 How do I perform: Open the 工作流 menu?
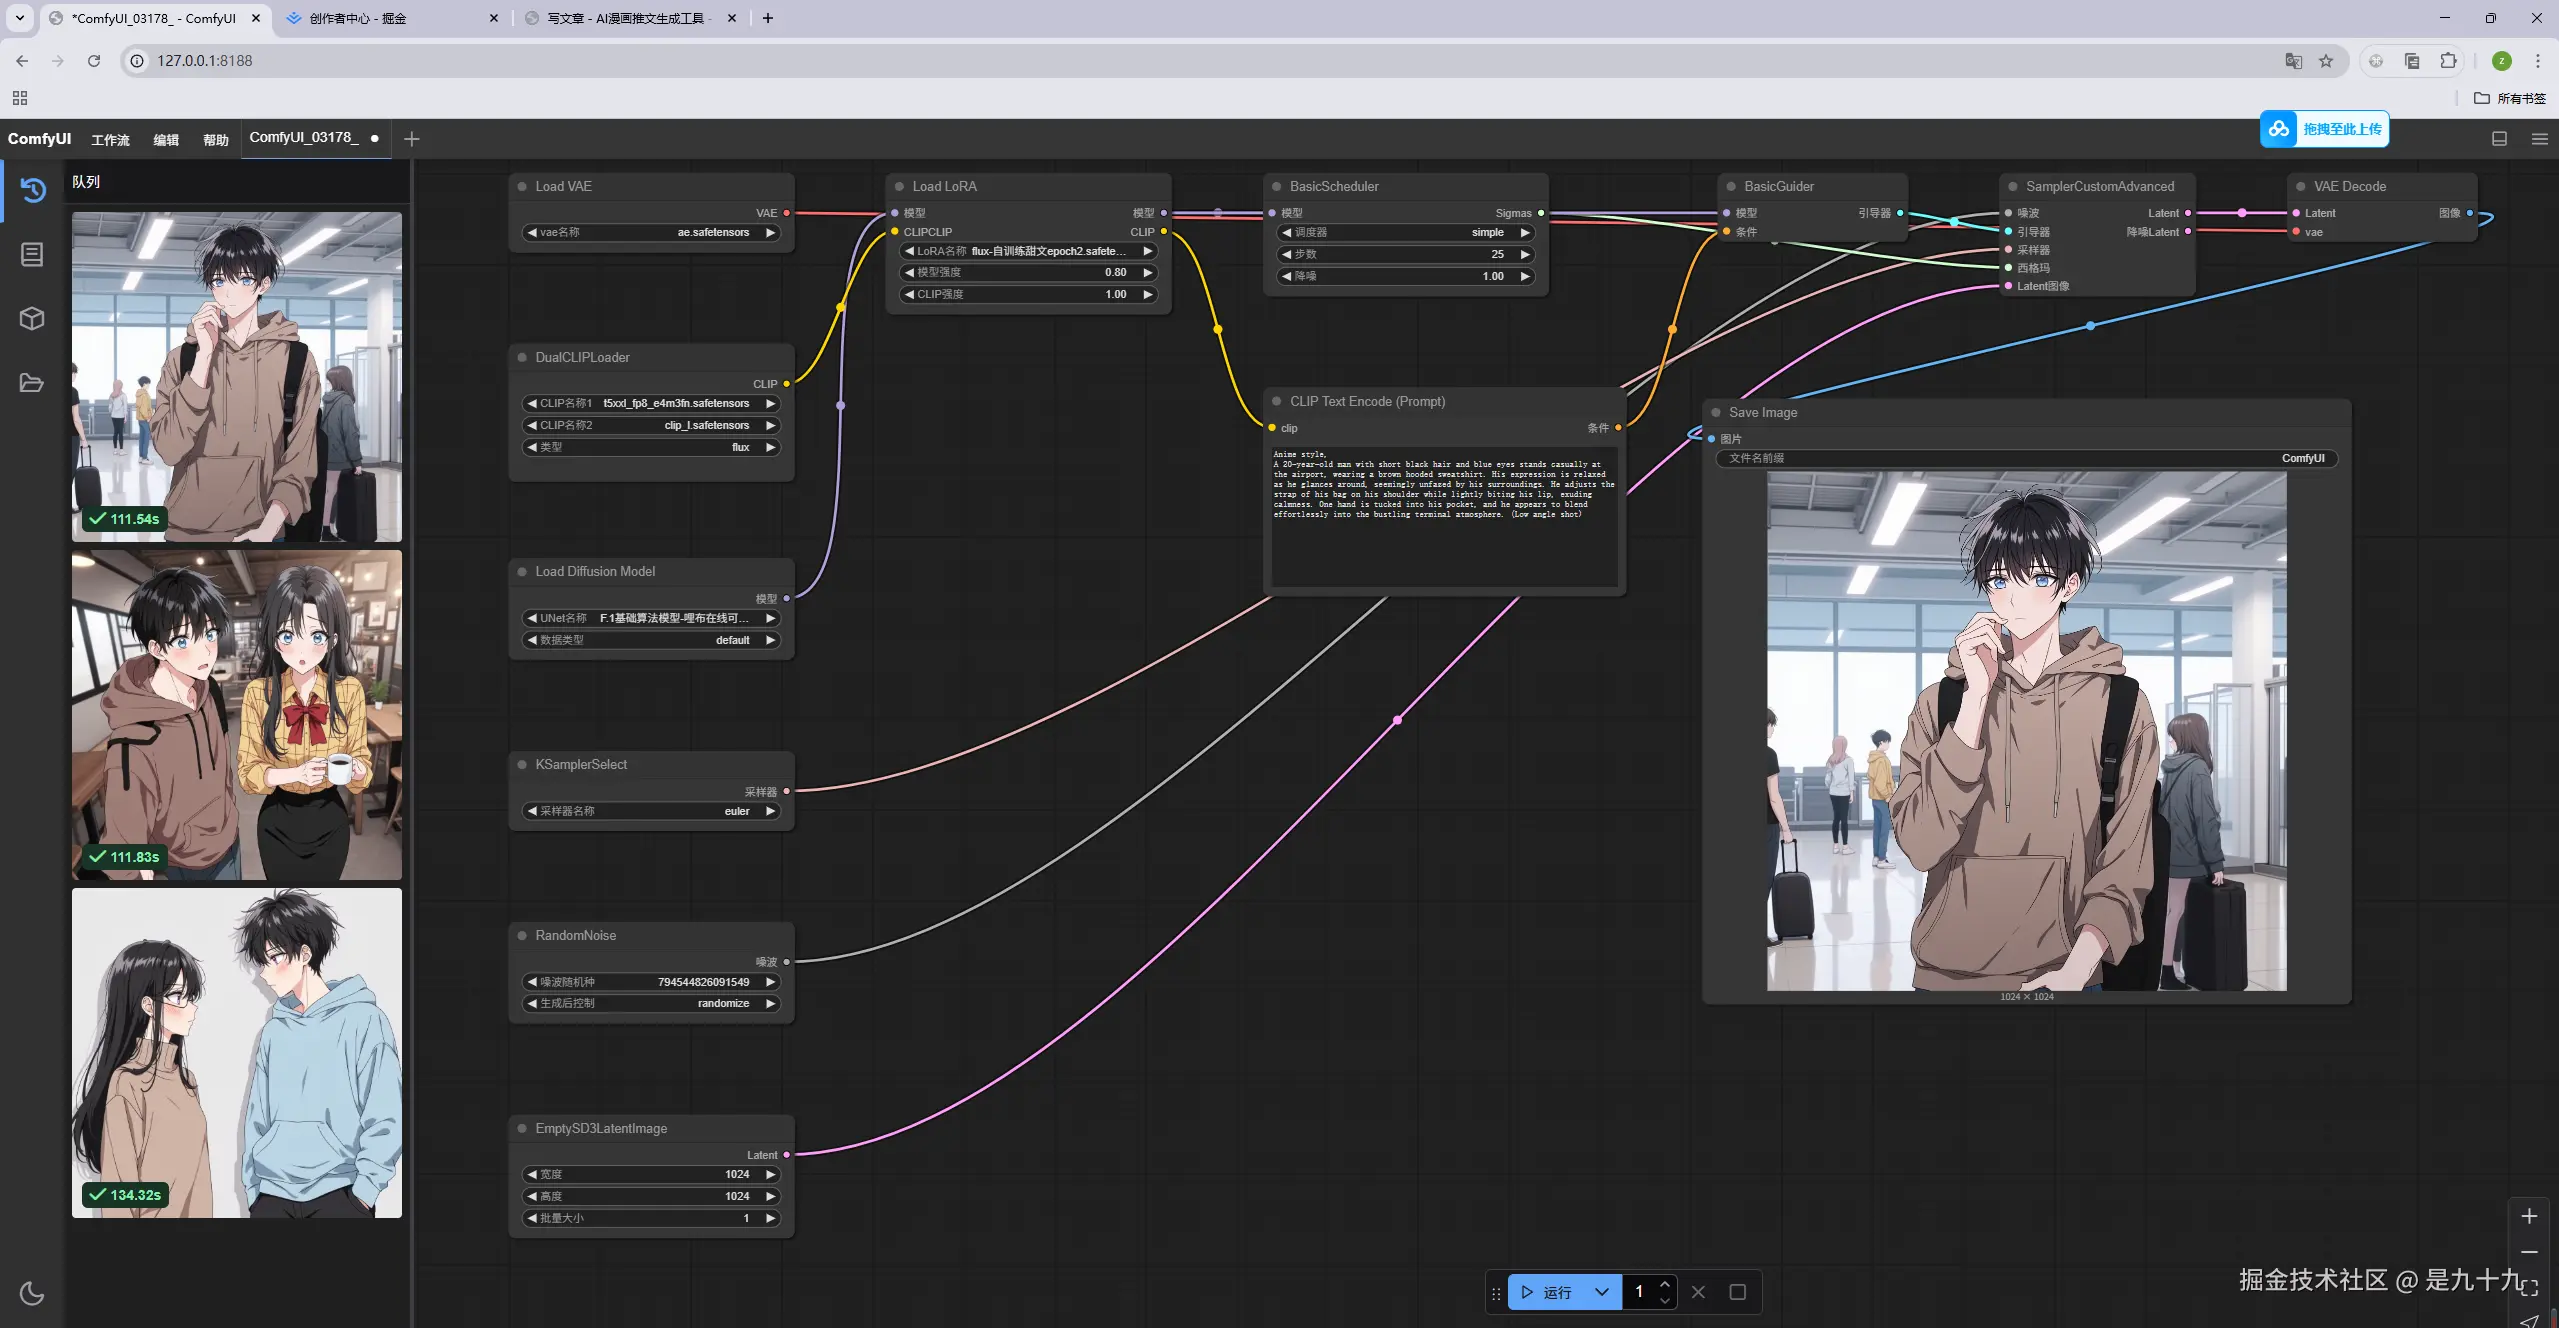[110, 140]
